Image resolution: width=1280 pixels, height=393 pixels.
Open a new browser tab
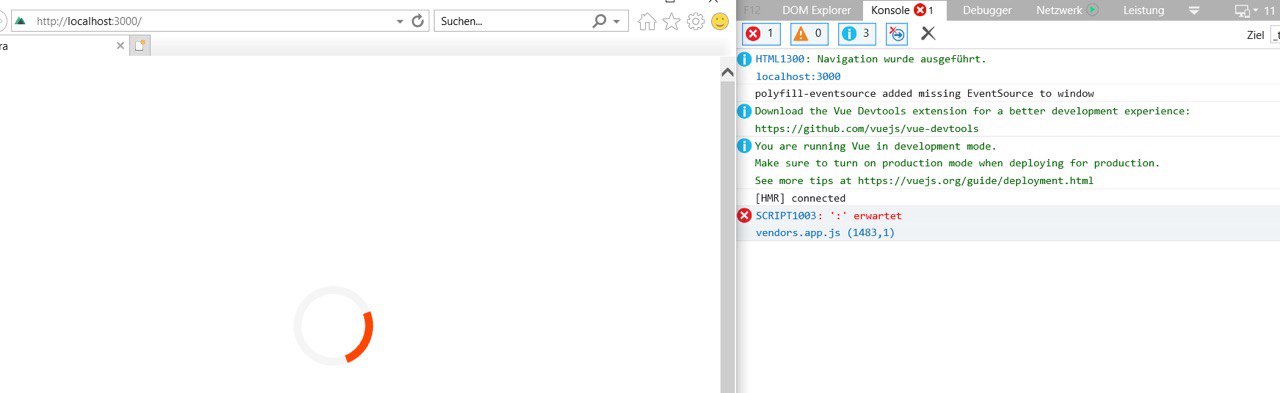pos(140,46)
